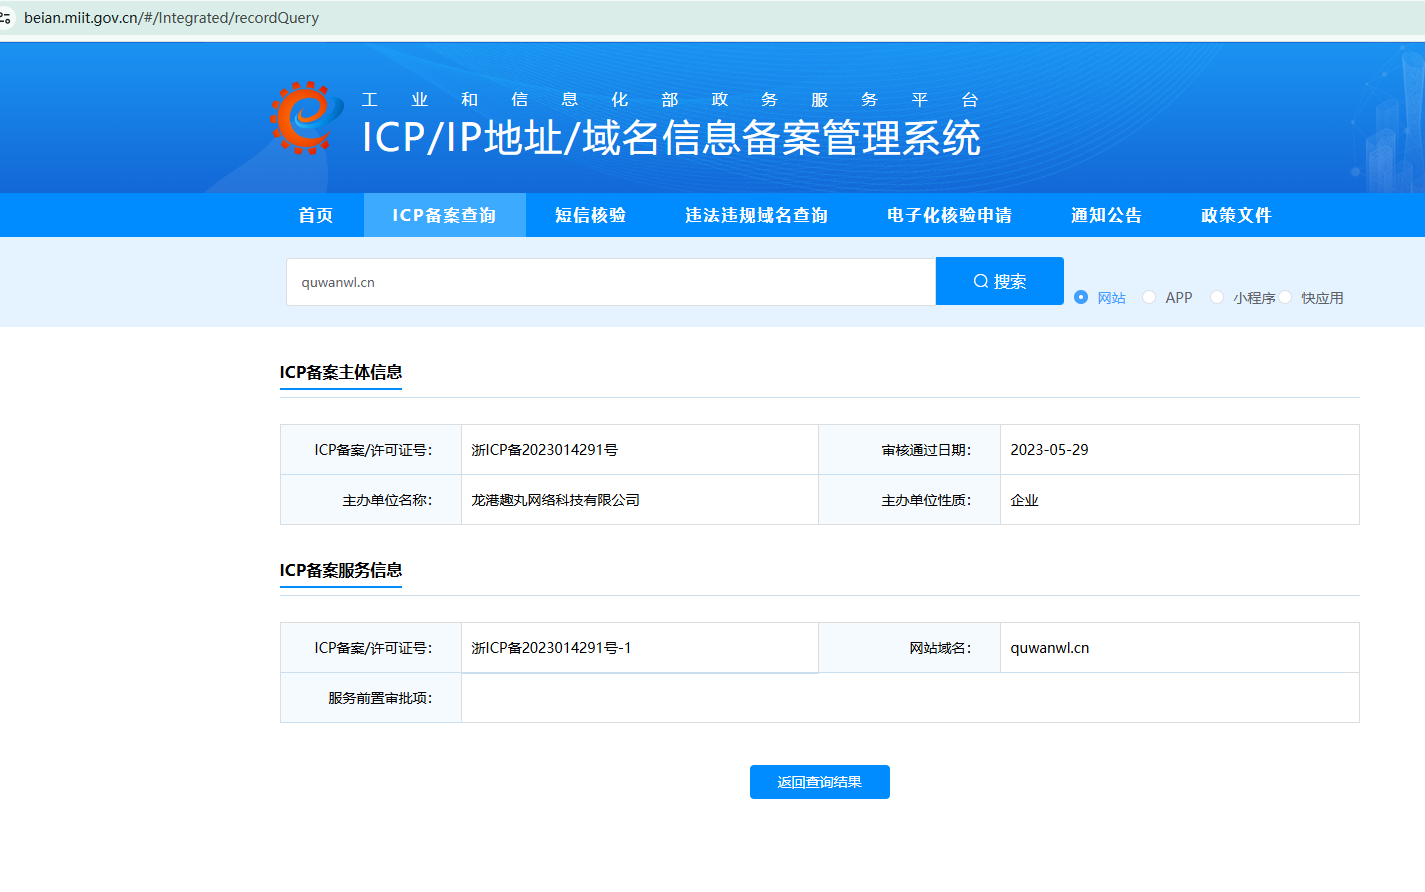Viewport: 1425px width, 892px height.
Task: Click the ICP备案主体信息 section heading
Action: [341, 372]
